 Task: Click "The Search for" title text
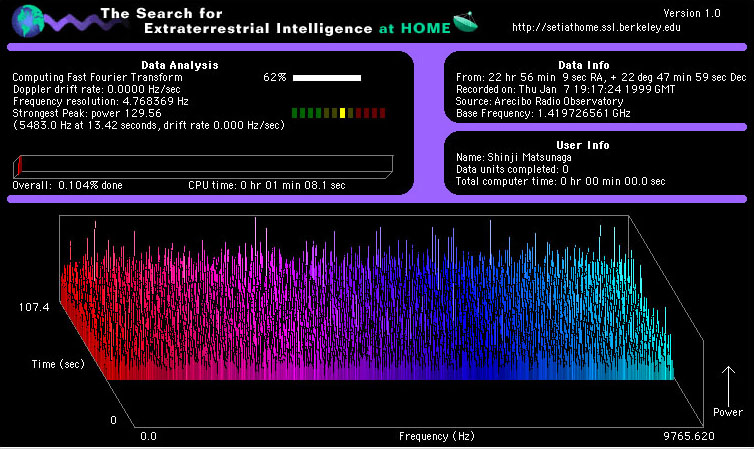tap(162, 13)
